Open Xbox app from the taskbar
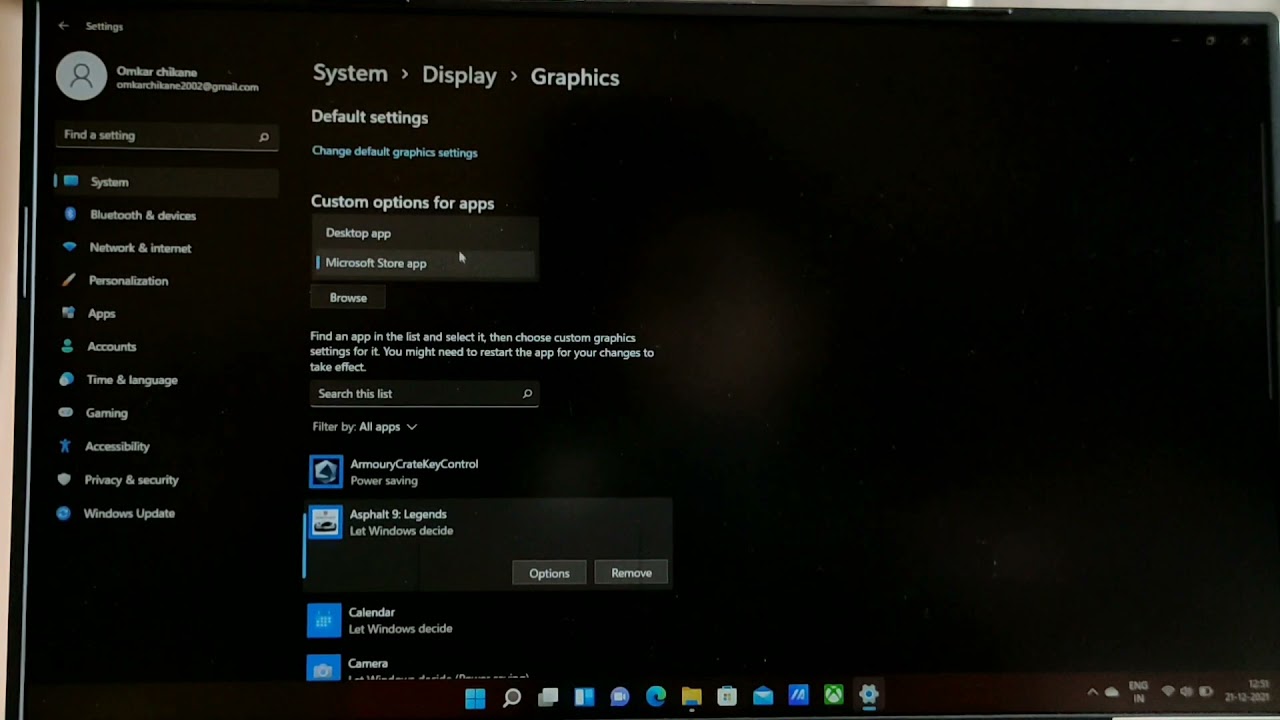Viewport: 1280px width, 720px height. [x=833, y=695]
